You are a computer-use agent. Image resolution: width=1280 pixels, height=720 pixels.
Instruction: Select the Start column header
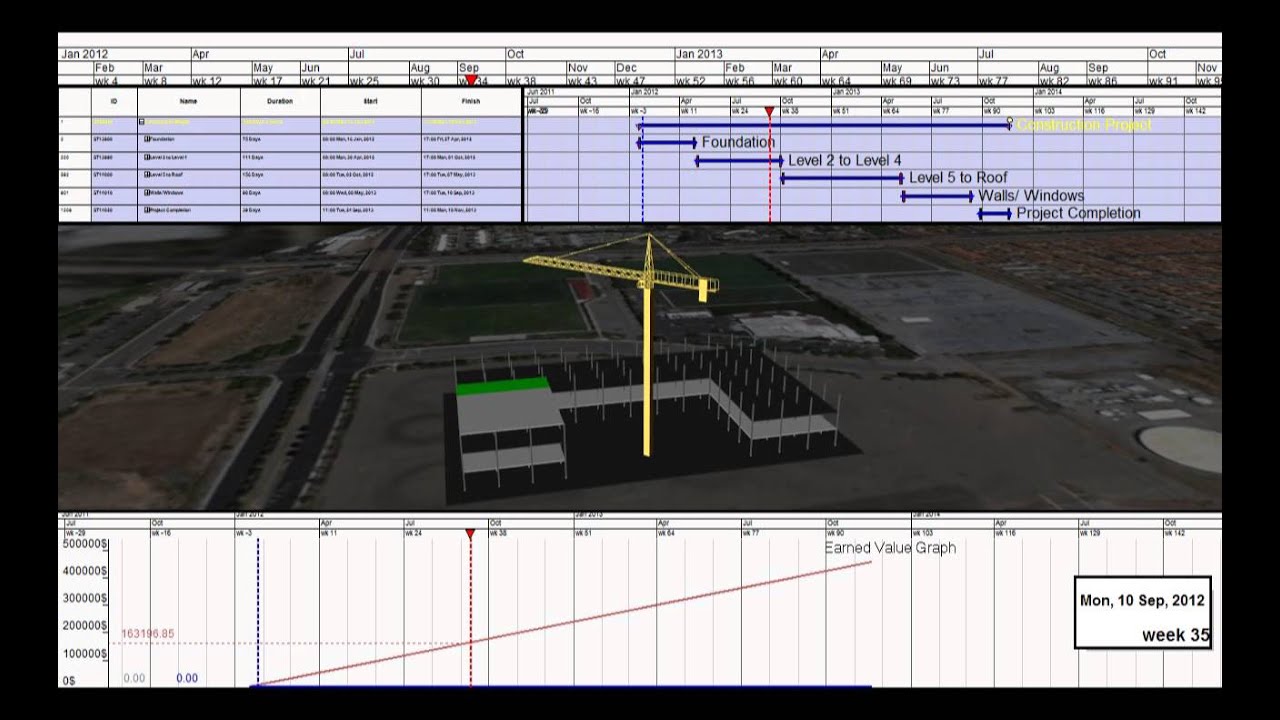tap(370, 101)
